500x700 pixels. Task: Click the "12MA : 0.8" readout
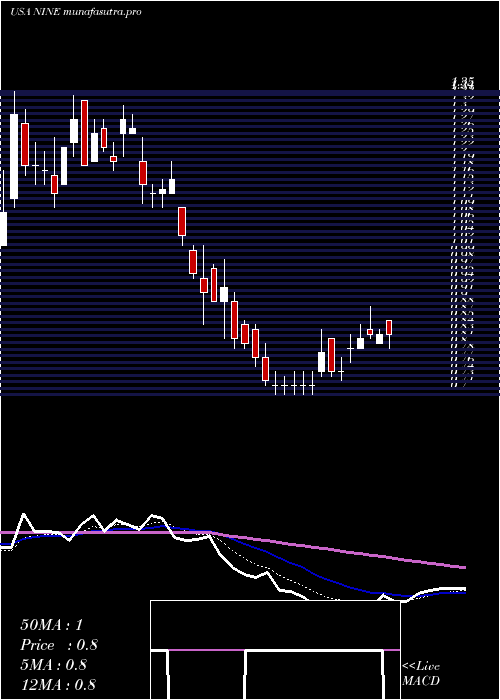(58, 685)
